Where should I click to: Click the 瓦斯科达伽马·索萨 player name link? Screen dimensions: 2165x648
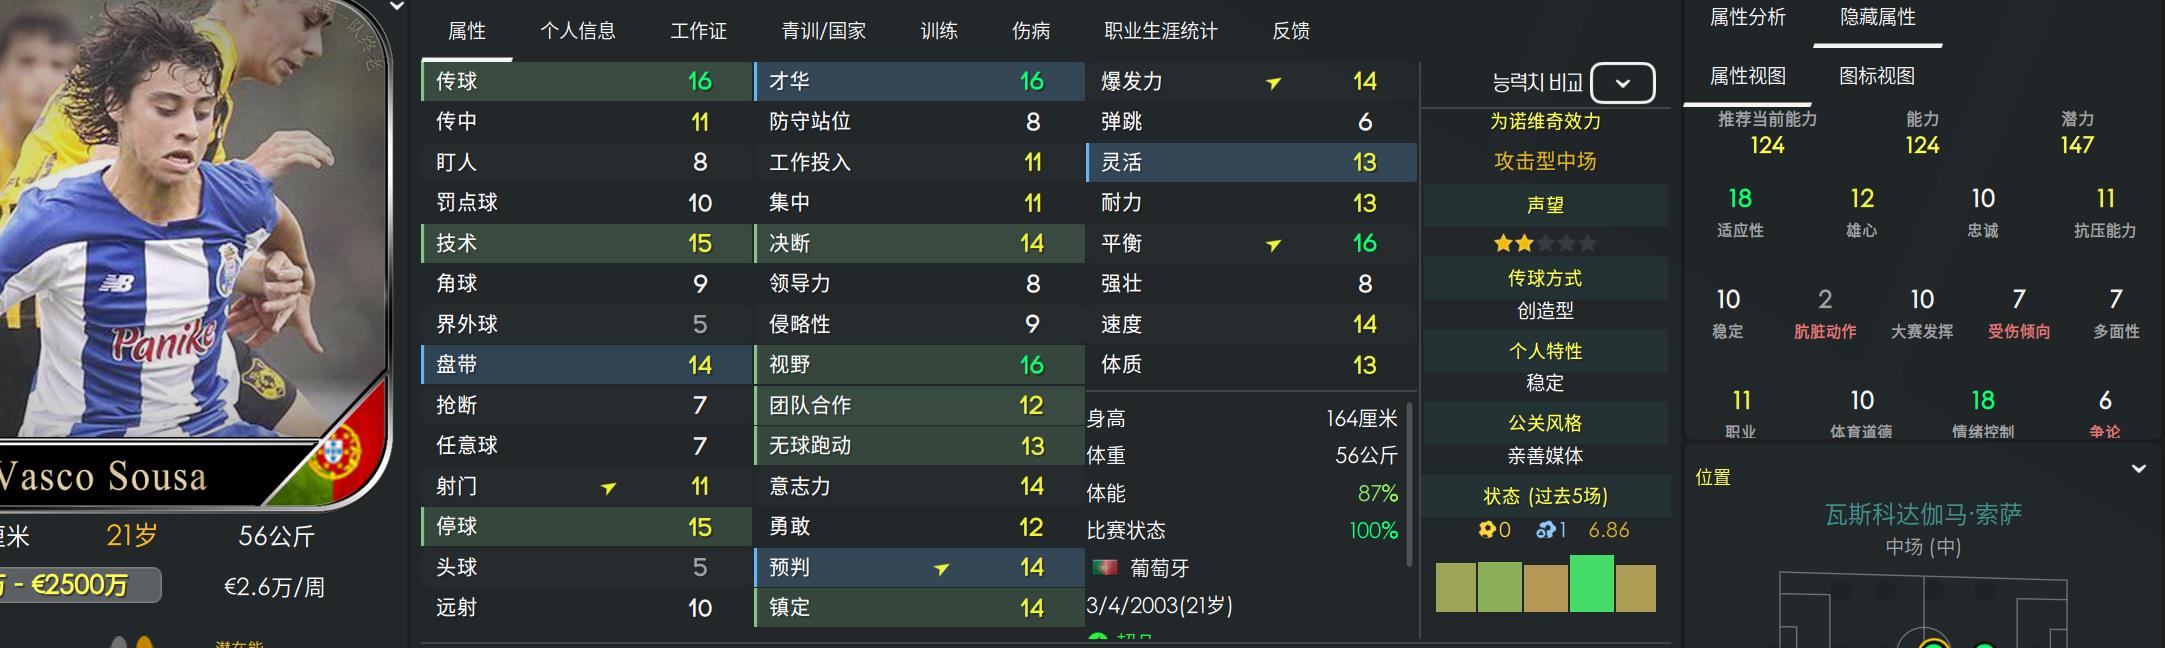pos(1923,515)
